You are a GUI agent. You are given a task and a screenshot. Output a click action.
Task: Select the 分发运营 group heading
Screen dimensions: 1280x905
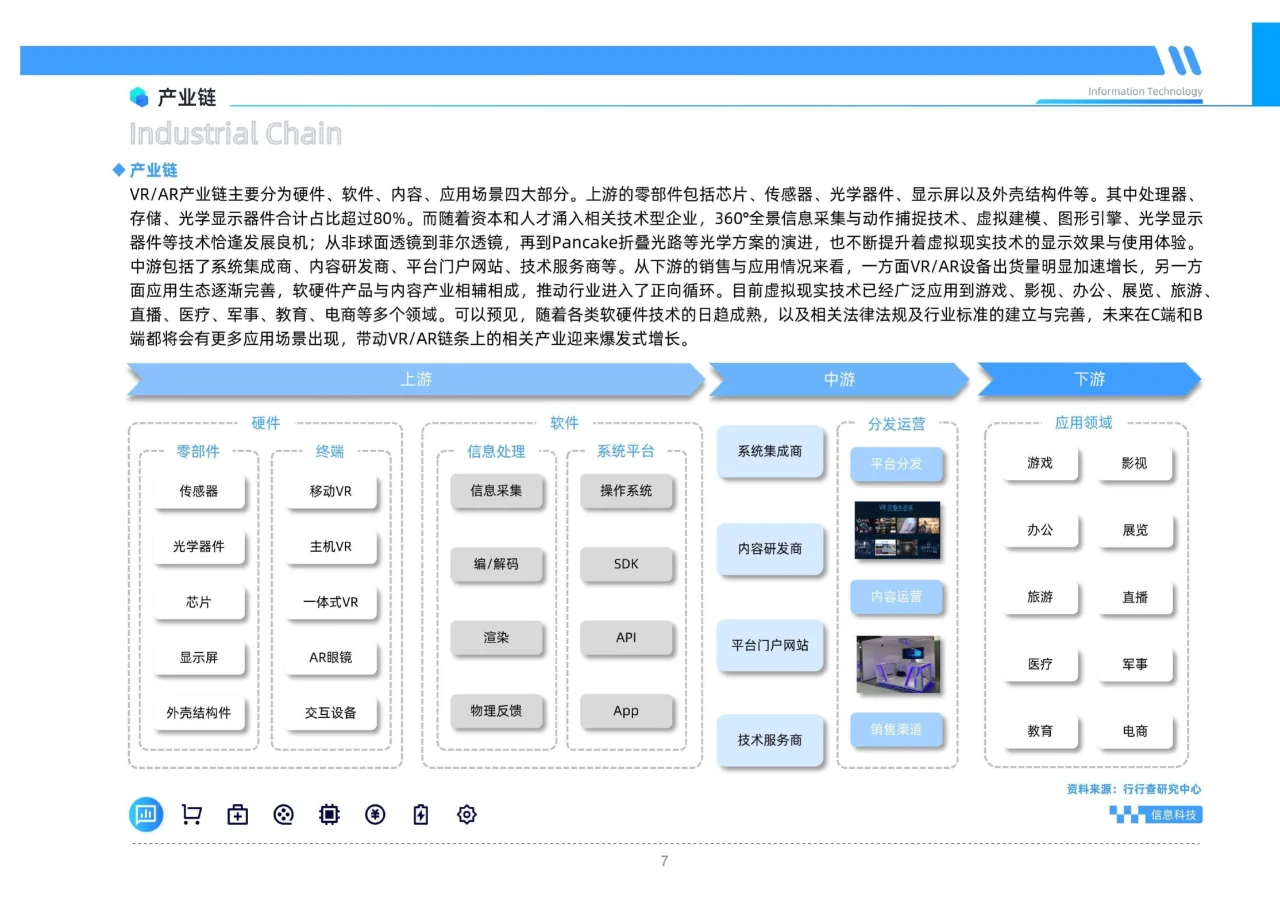coord(897,424)
